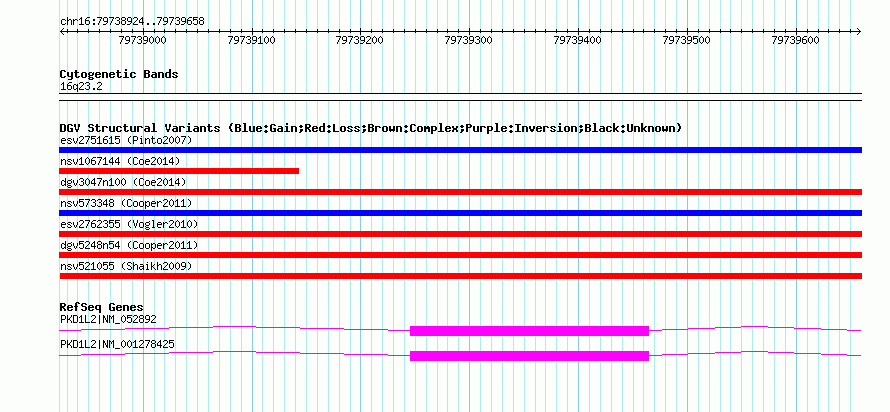This screenshot has width=890, height=412.
Task: Select the red dgv3047n100 loss bar
Action: 460,192
